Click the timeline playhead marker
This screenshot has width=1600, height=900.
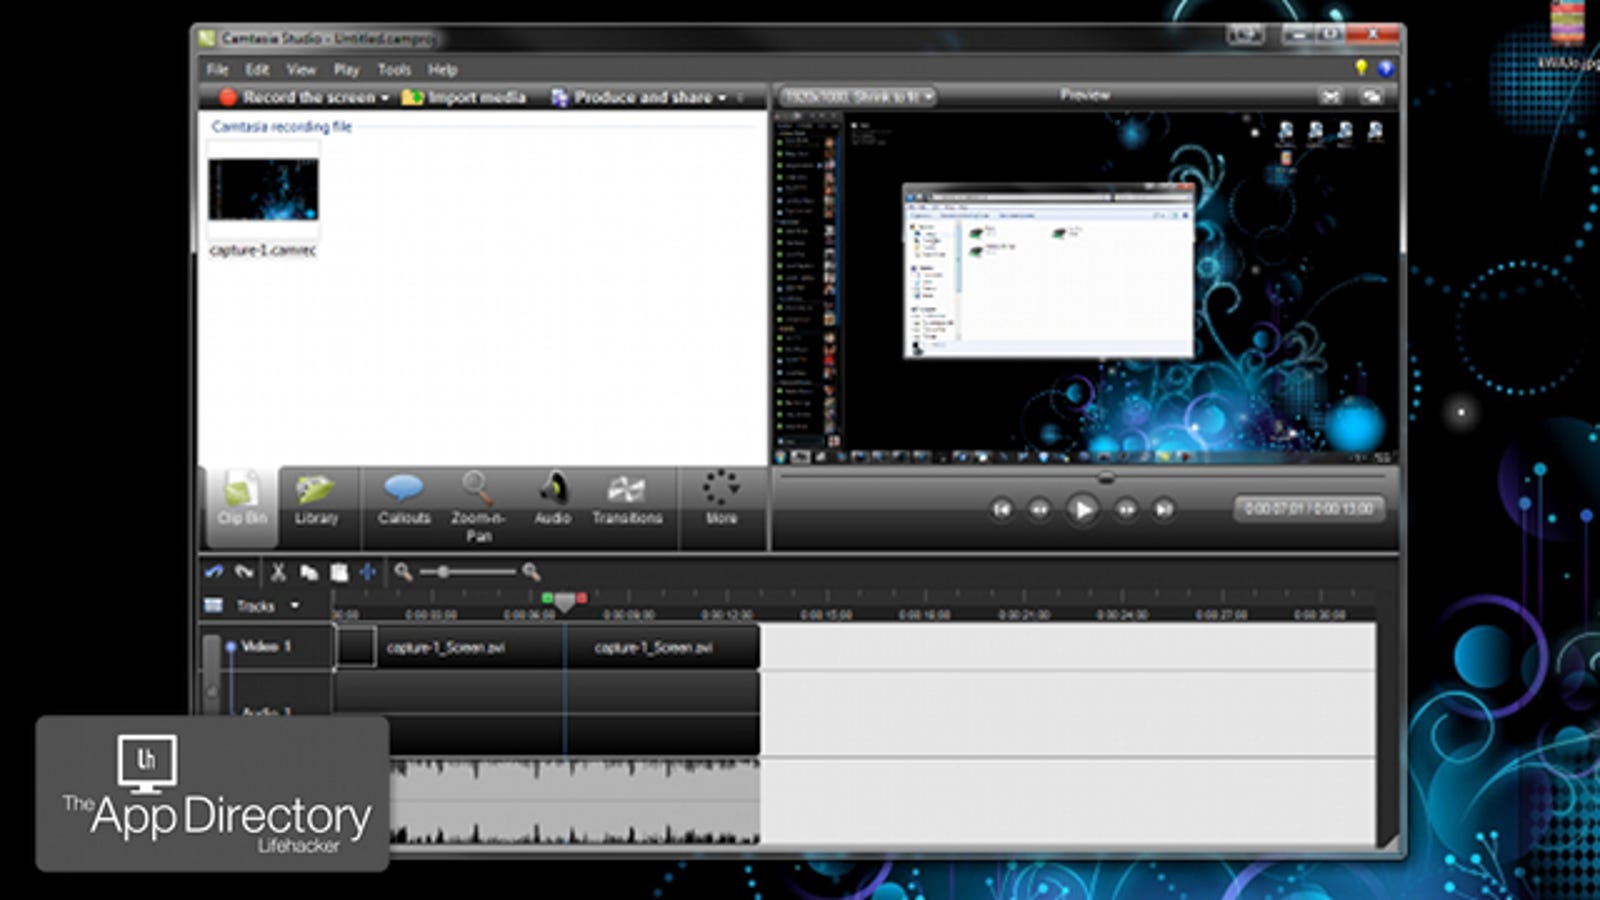[565, 602]
